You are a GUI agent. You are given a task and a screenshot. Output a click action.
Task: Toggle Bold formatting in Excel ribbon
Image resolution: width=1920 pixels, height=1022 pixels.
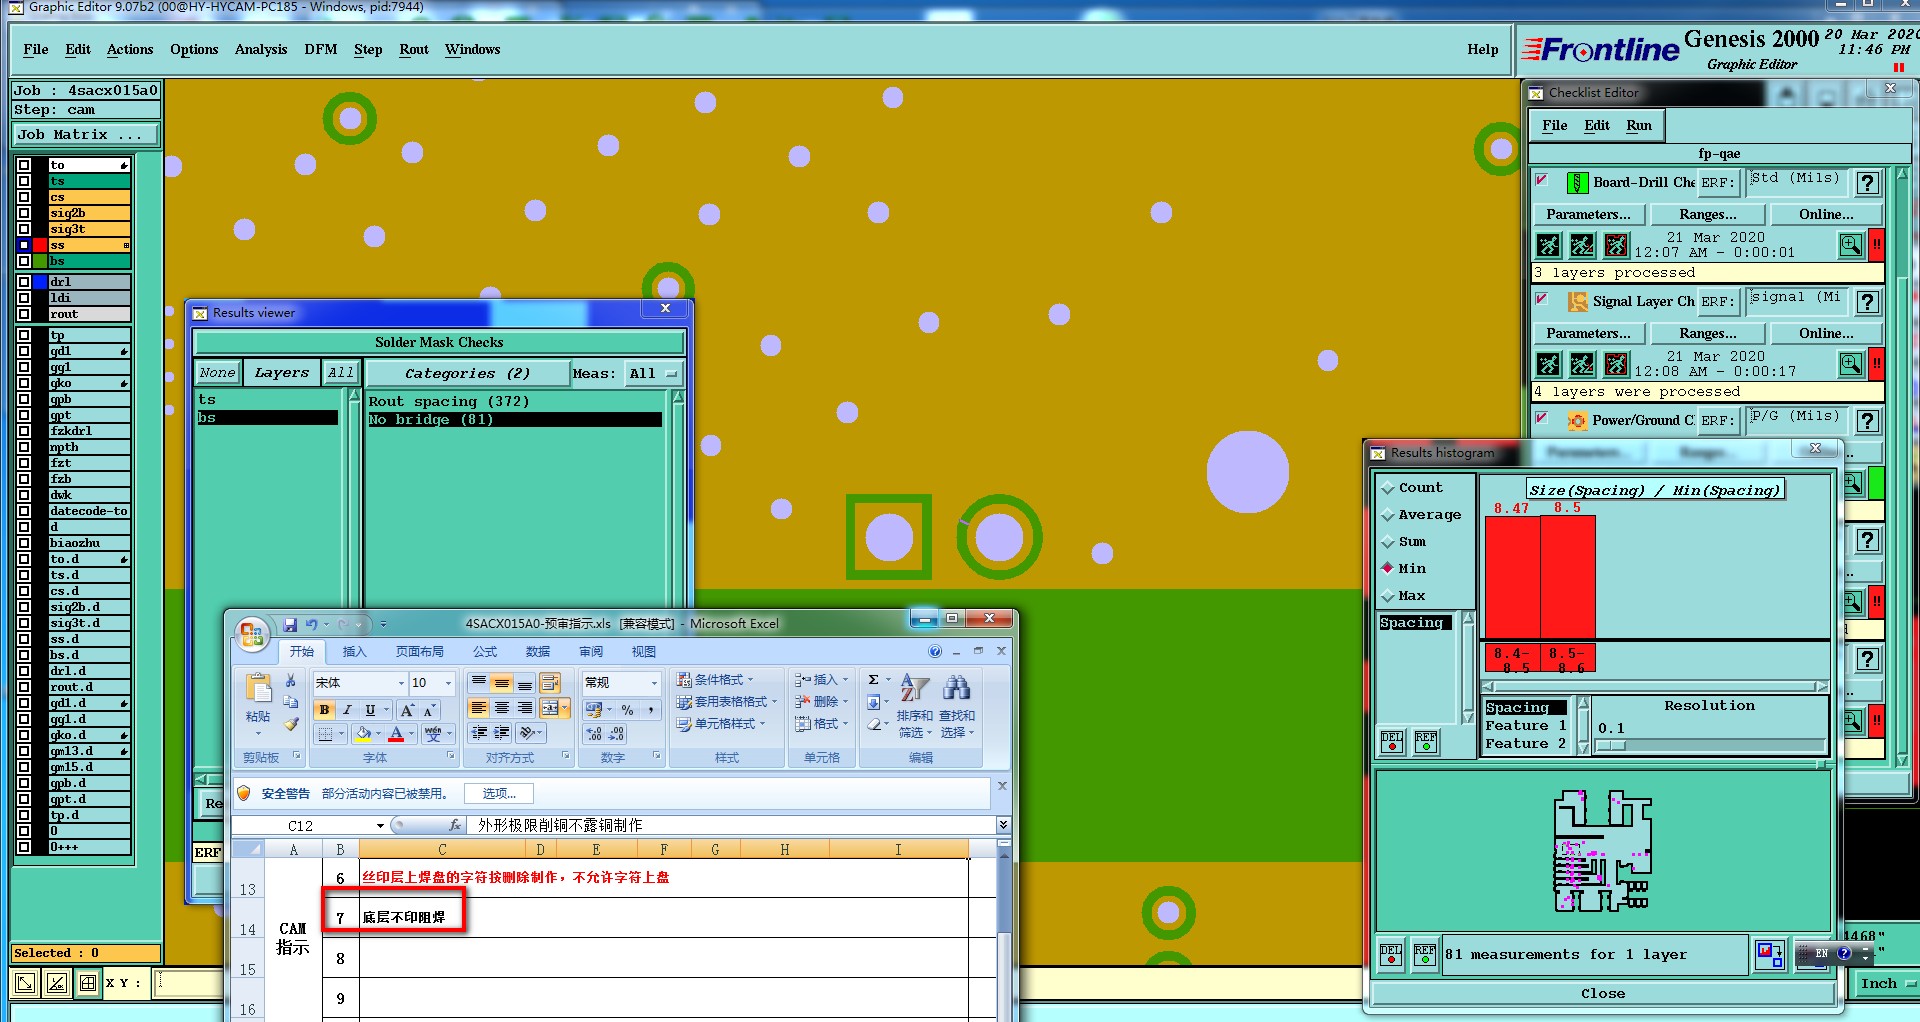(x=324, y=710)
